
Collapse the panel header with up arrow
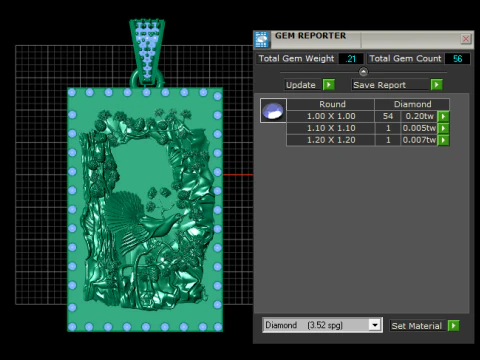pos(363,72)
